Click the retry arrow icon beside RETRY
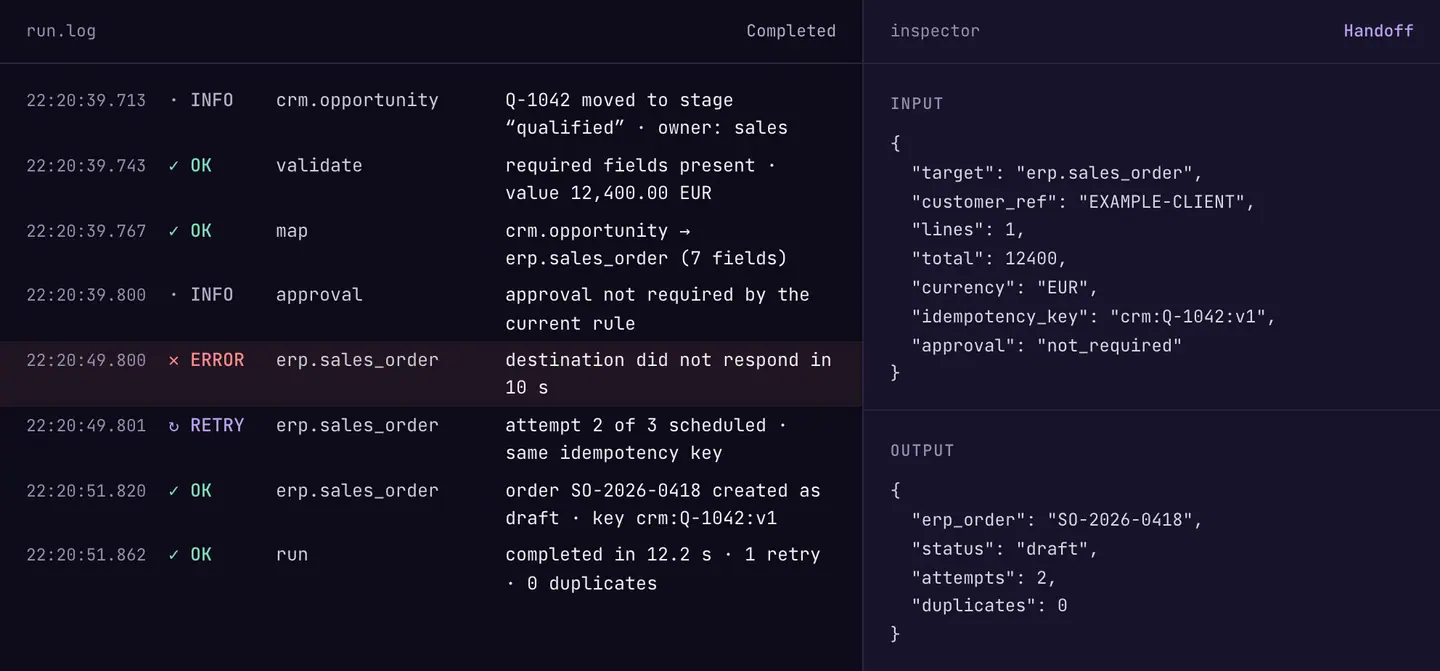Viewport: 1440px width, 671px height. (x=174, y=425)
